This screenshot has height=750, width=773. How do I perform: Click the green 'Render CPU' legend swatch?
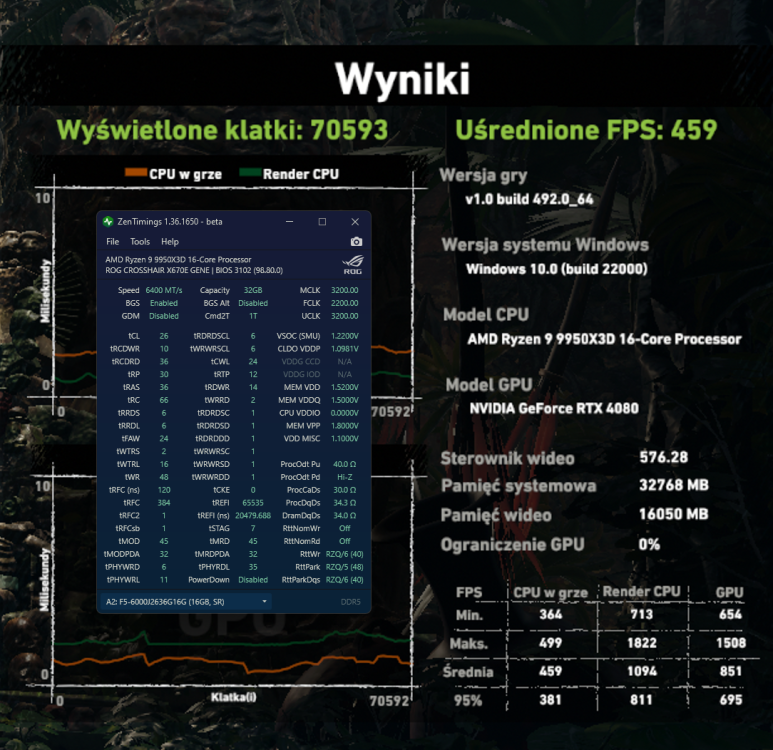point(250,173)
